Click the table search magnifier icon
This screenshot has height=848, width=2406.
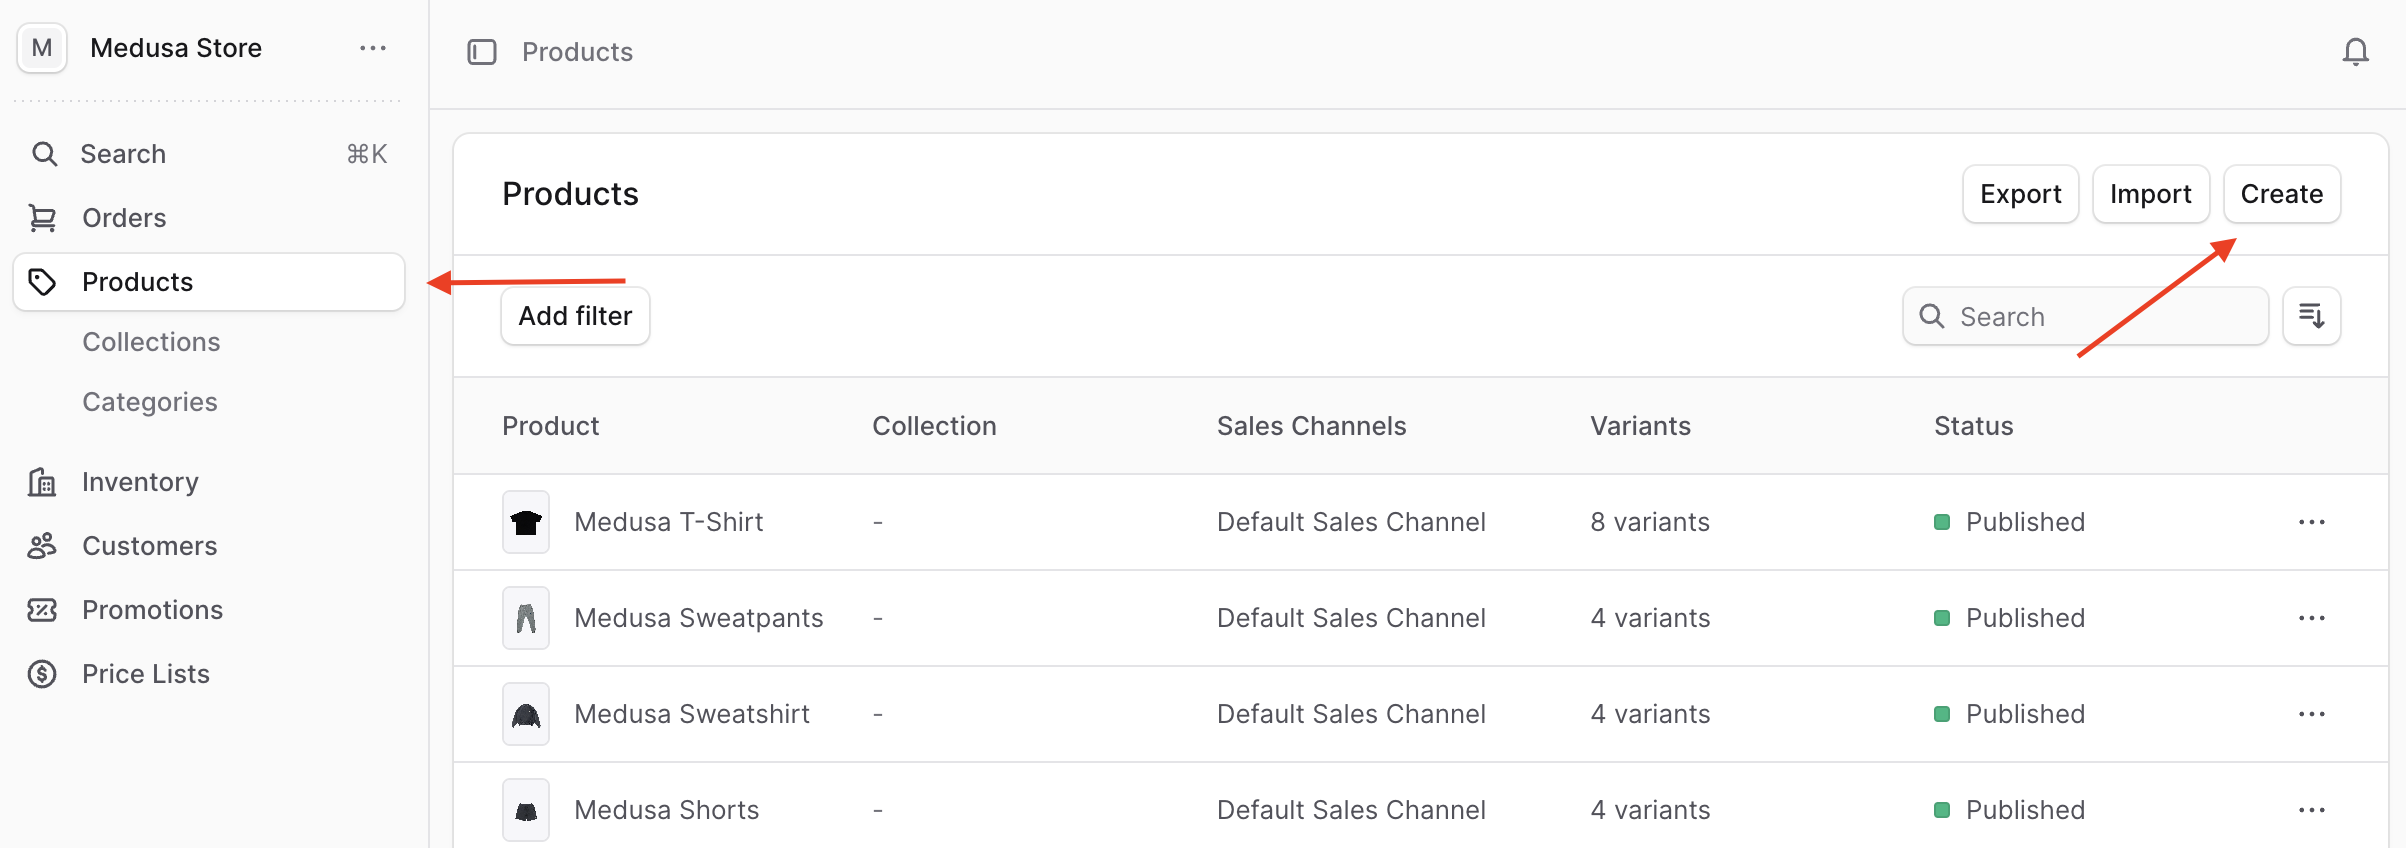[x=1932, y=316]
